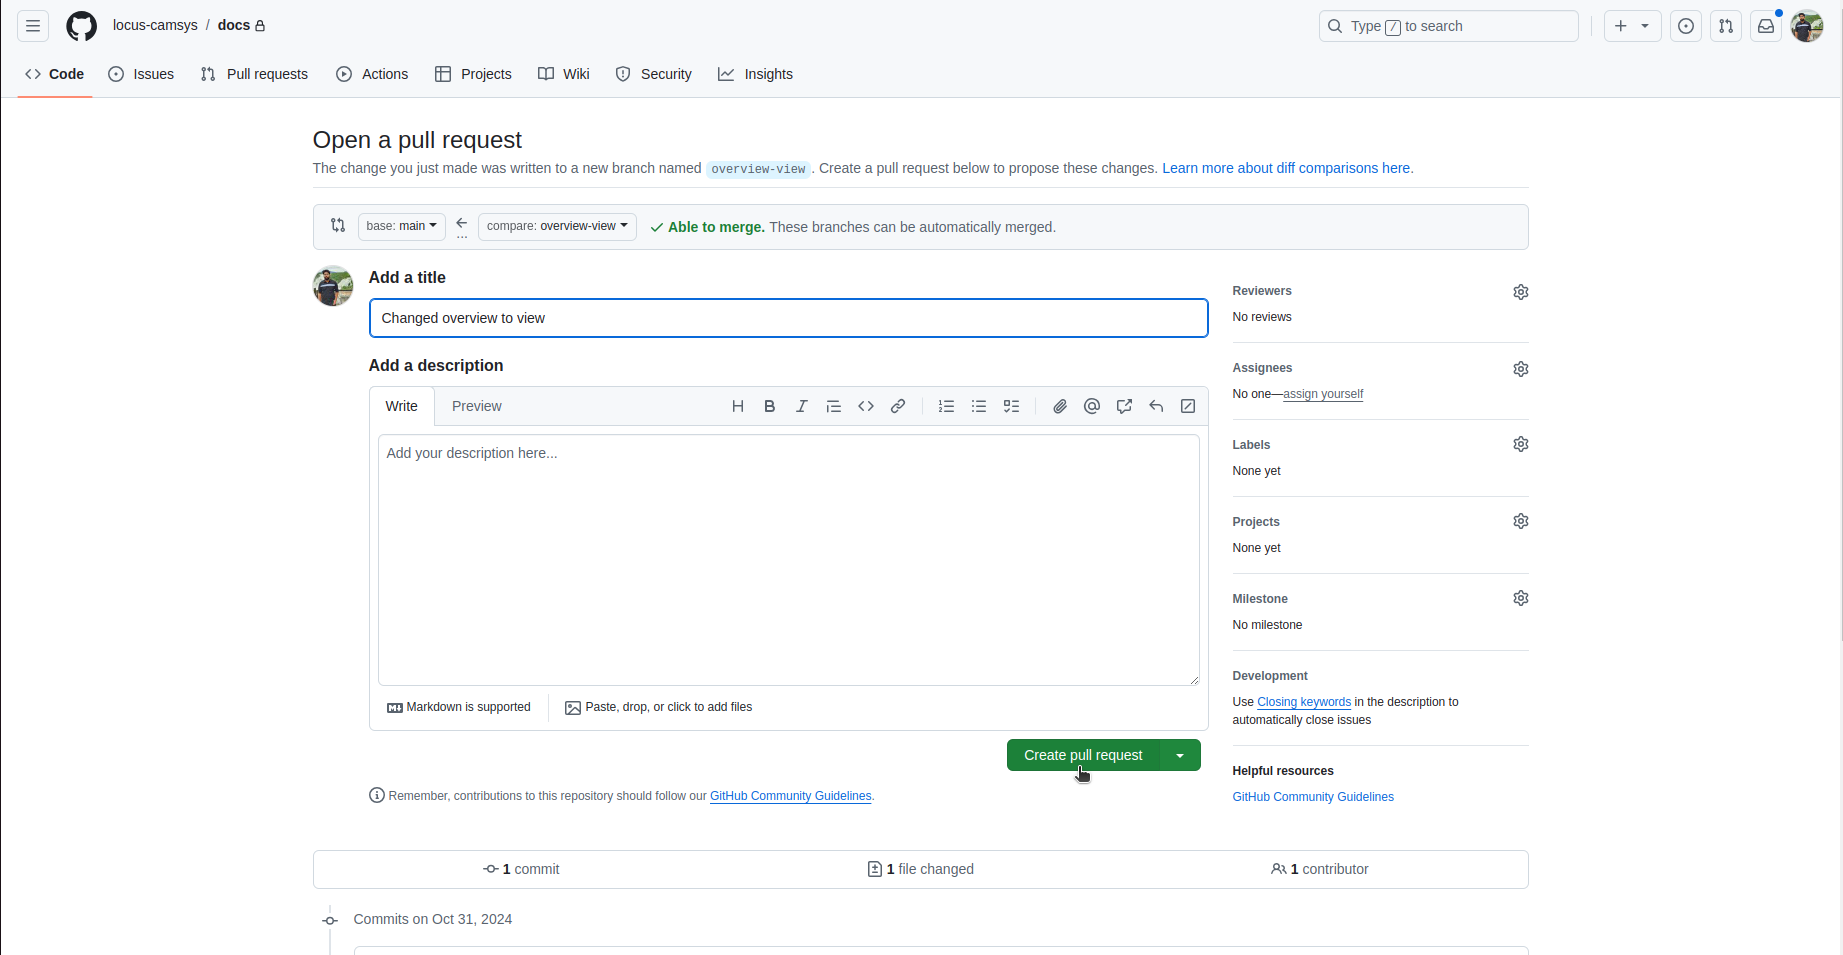Viewport: 1843px width, 955px height.
Task: Open the Reviewers gear settings
Action: [1520, 292]
